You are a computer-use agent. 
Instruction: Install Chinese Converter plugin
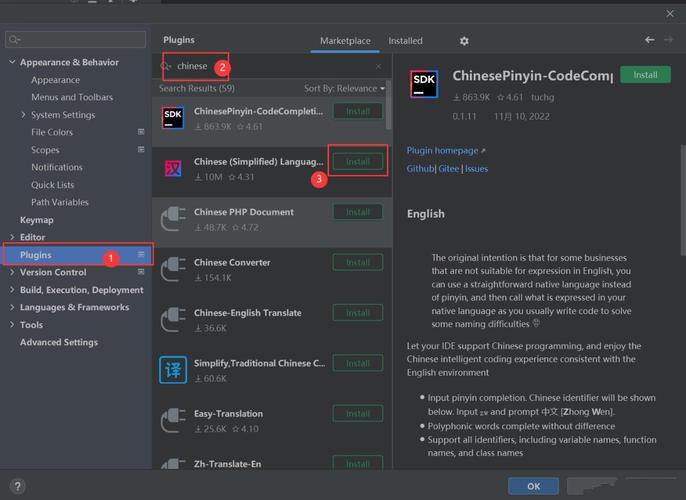(x=358, y=262)
